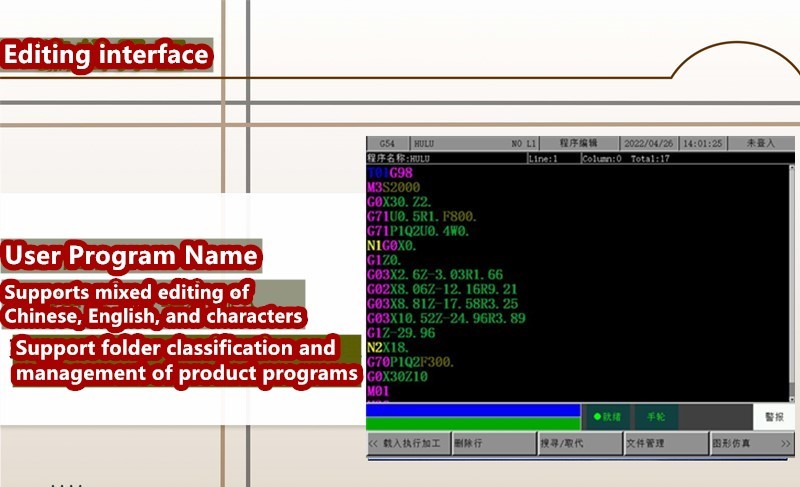Screen dimensions: 800x487
Task: Click the 删除行 delete line button
Action: coord(495,443)
